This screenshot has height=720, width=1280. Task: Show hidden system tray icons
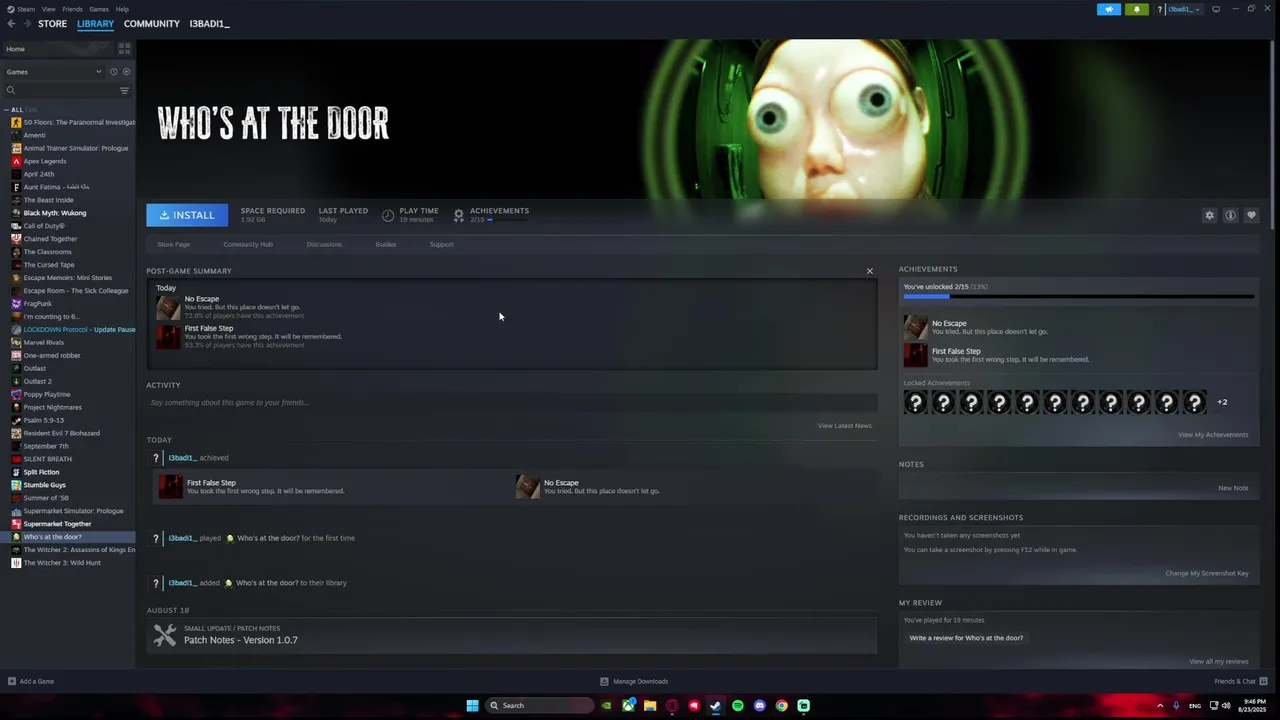click(1160, 705)
